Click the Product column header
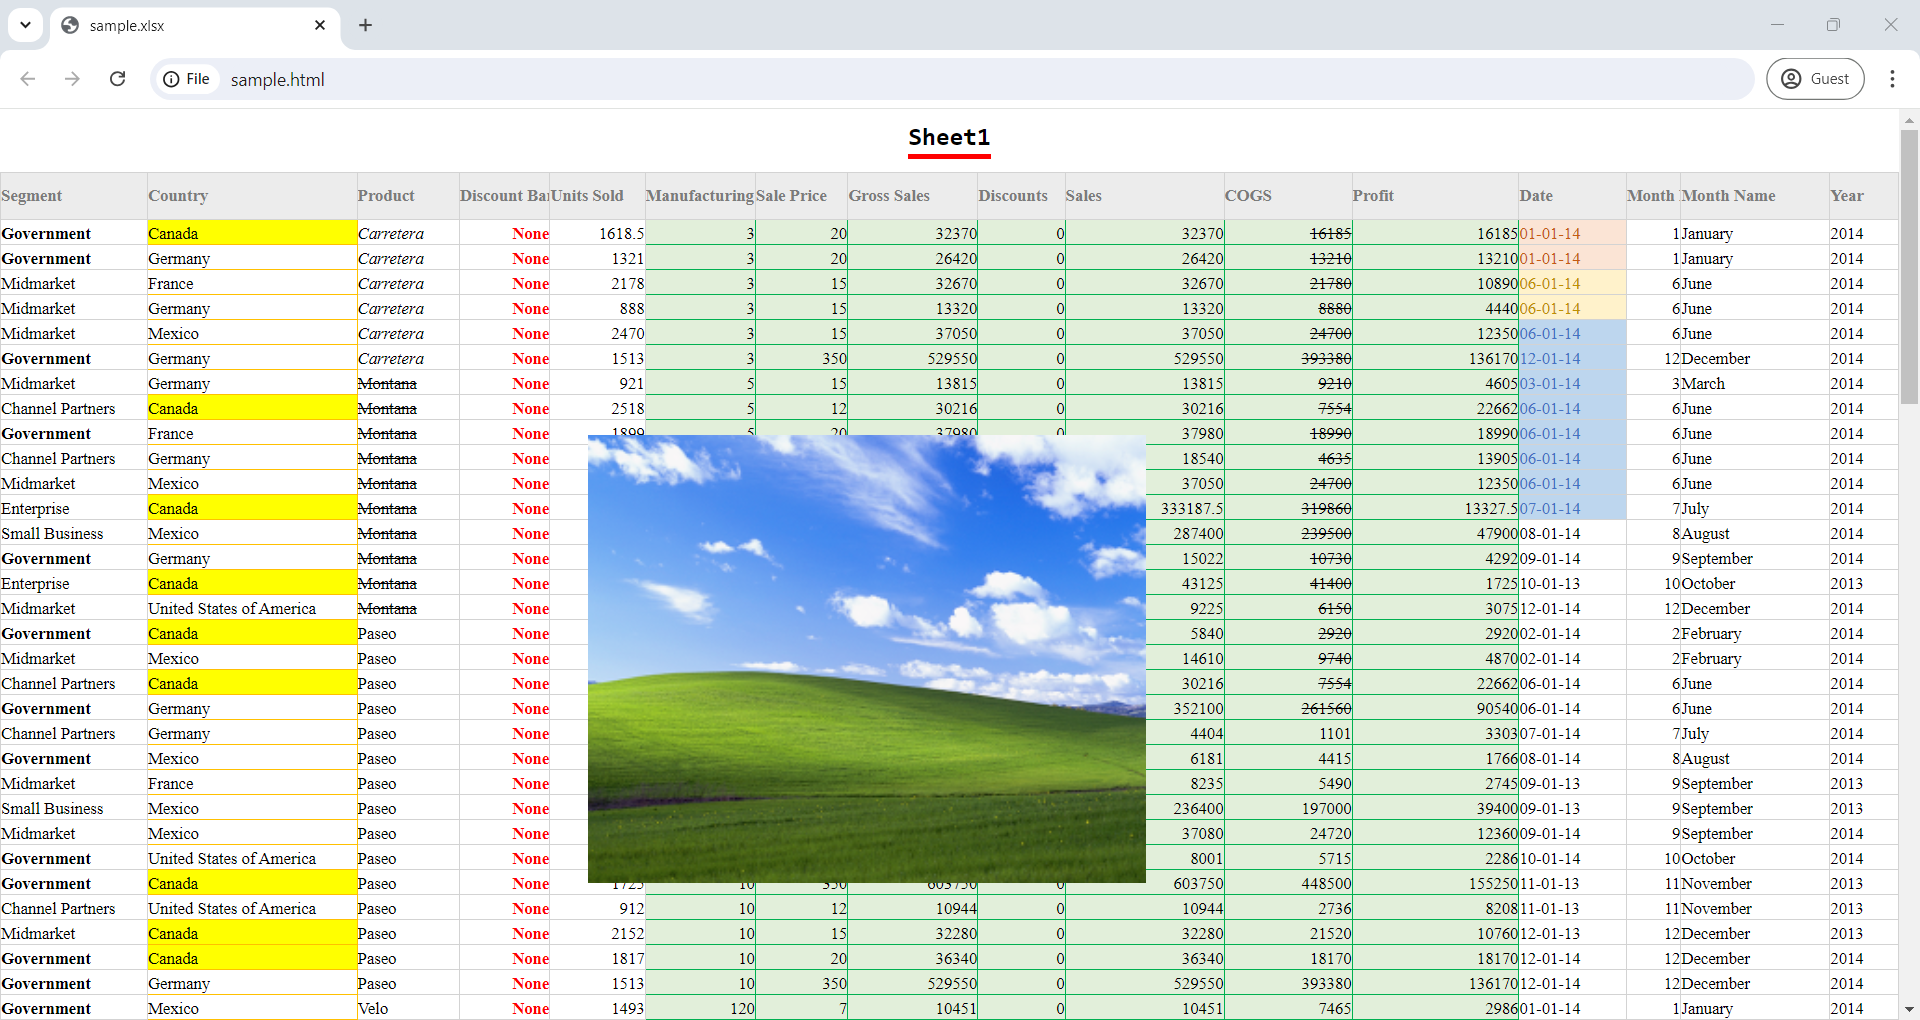This screenshot has width=1920, height=1020. pyautogui.click(x=408, y=196)
